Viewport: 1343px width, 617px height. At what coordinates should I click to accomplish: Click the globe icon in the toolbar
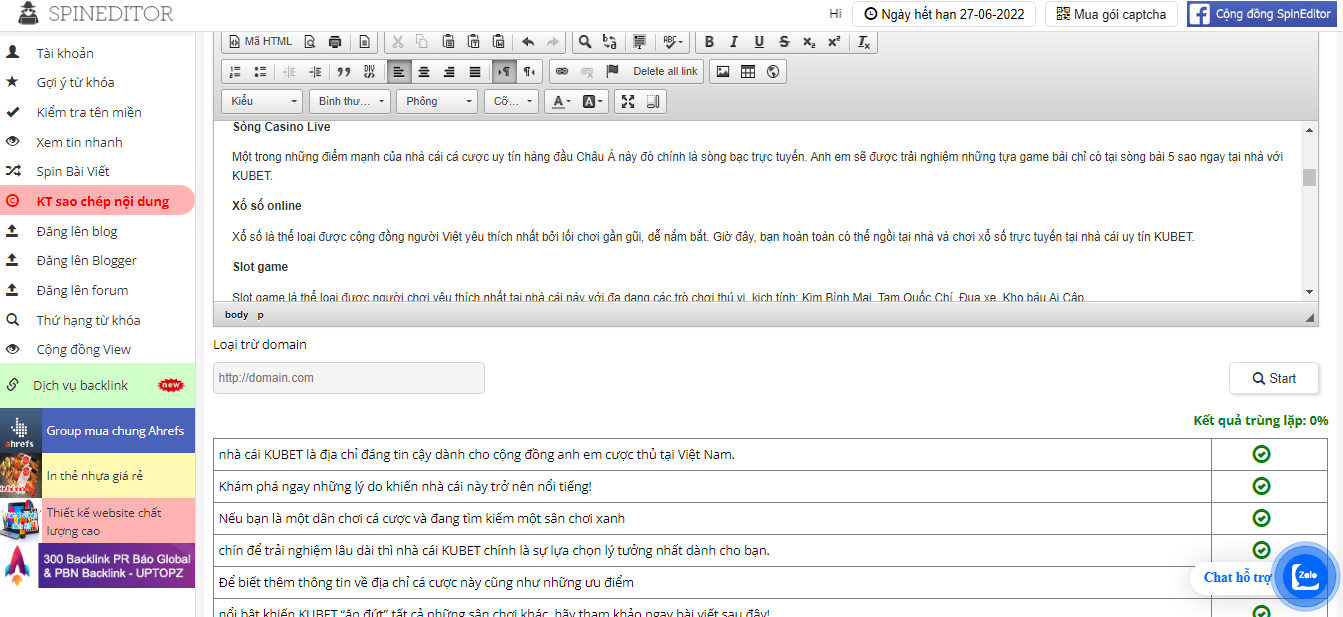point(773,72)
